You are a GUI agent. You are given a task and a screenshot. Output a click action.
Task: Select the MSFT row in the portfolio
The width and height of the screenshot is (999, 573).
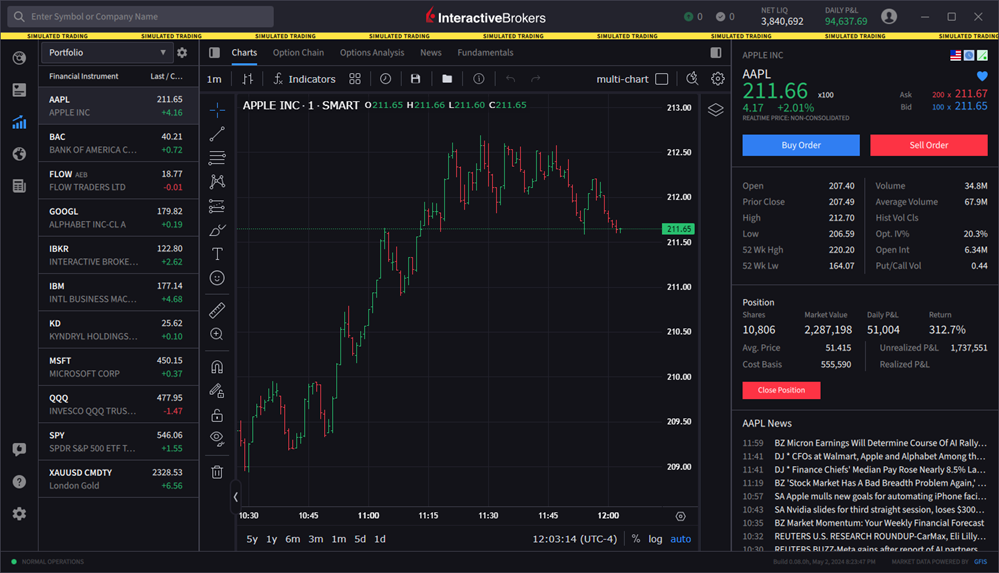(119, 367)
